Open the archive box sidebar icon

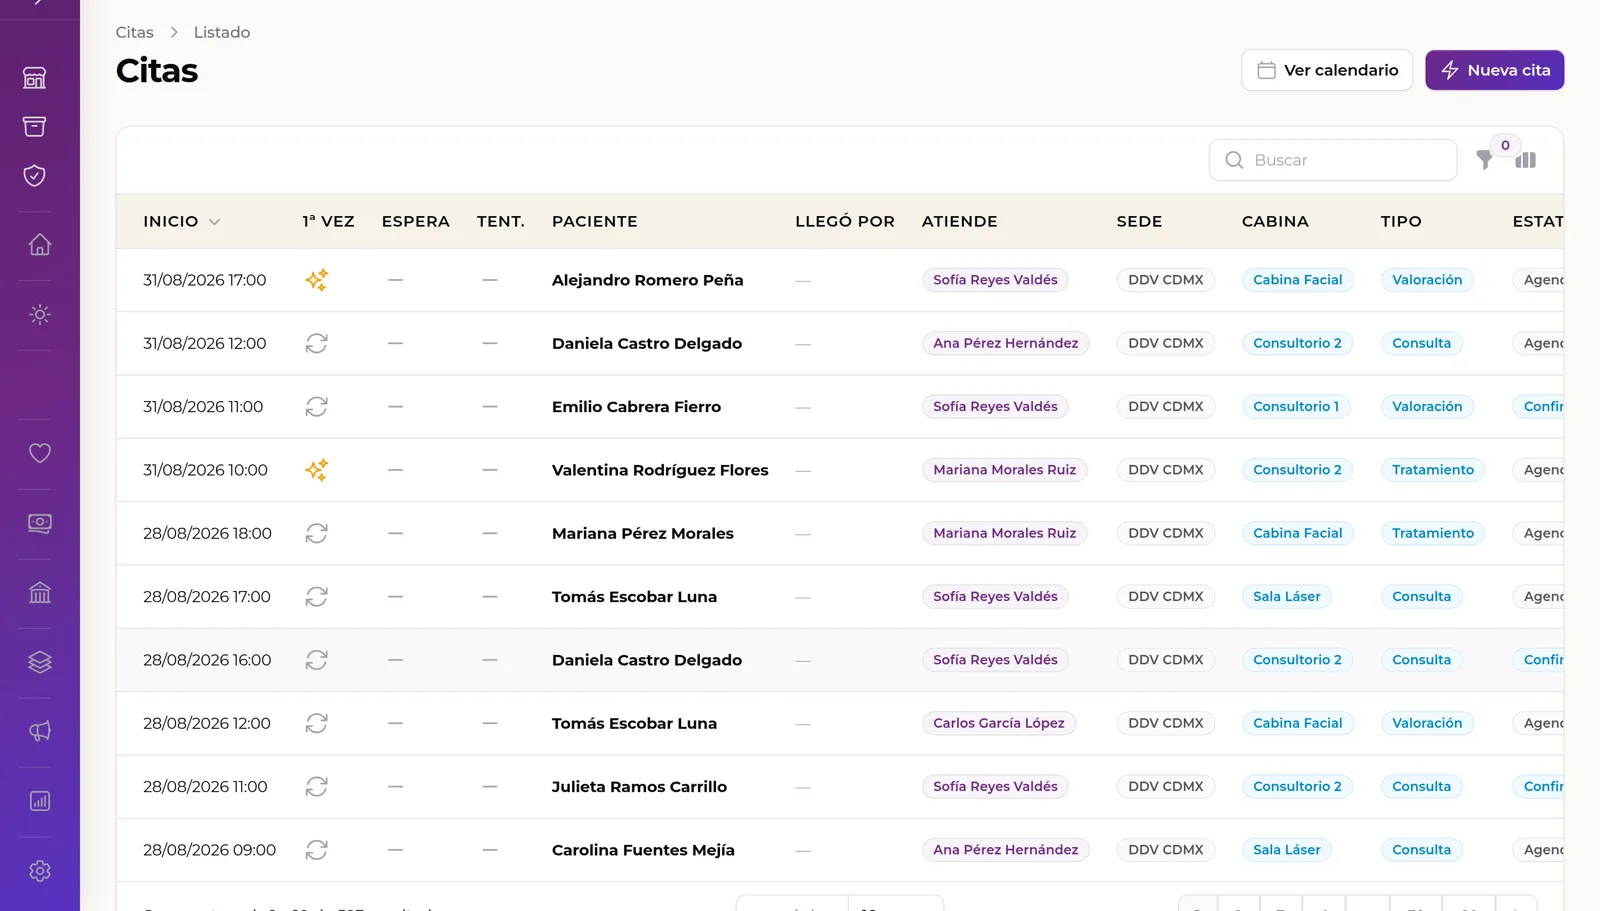35,126
